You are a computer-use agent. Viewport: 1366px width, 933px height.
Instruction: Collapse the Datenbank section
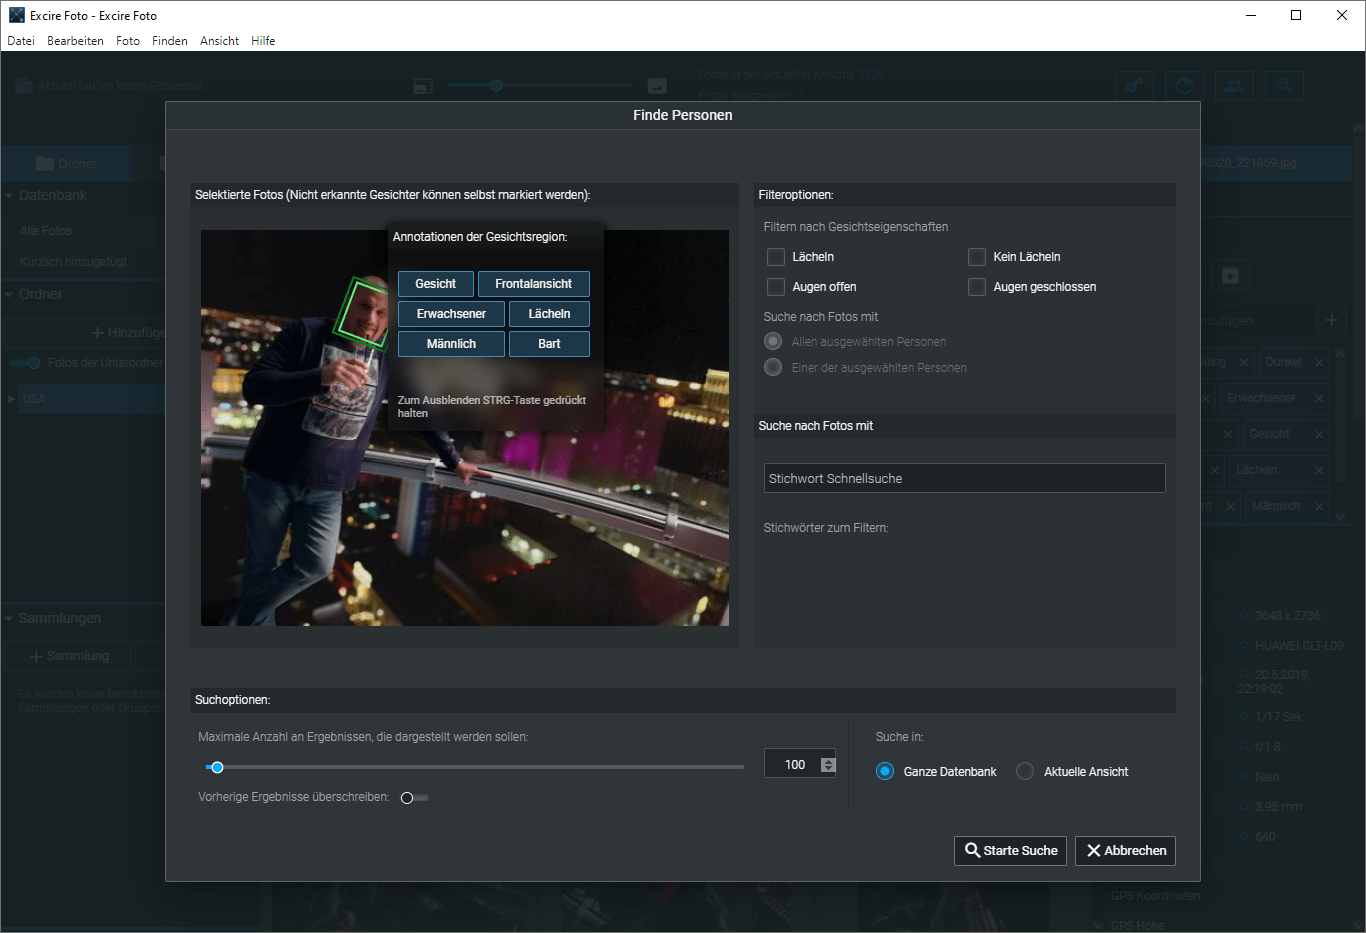(9, 196)
